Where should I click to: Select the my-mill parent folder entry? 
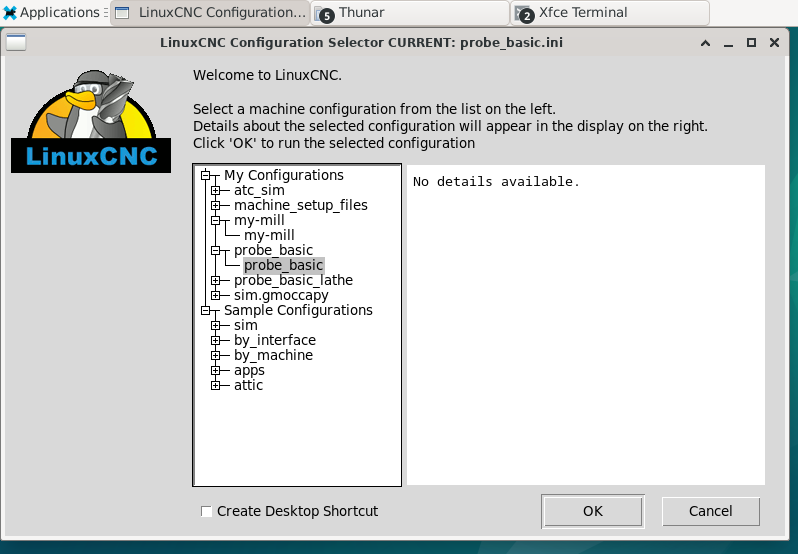click(x=259, y=220)
